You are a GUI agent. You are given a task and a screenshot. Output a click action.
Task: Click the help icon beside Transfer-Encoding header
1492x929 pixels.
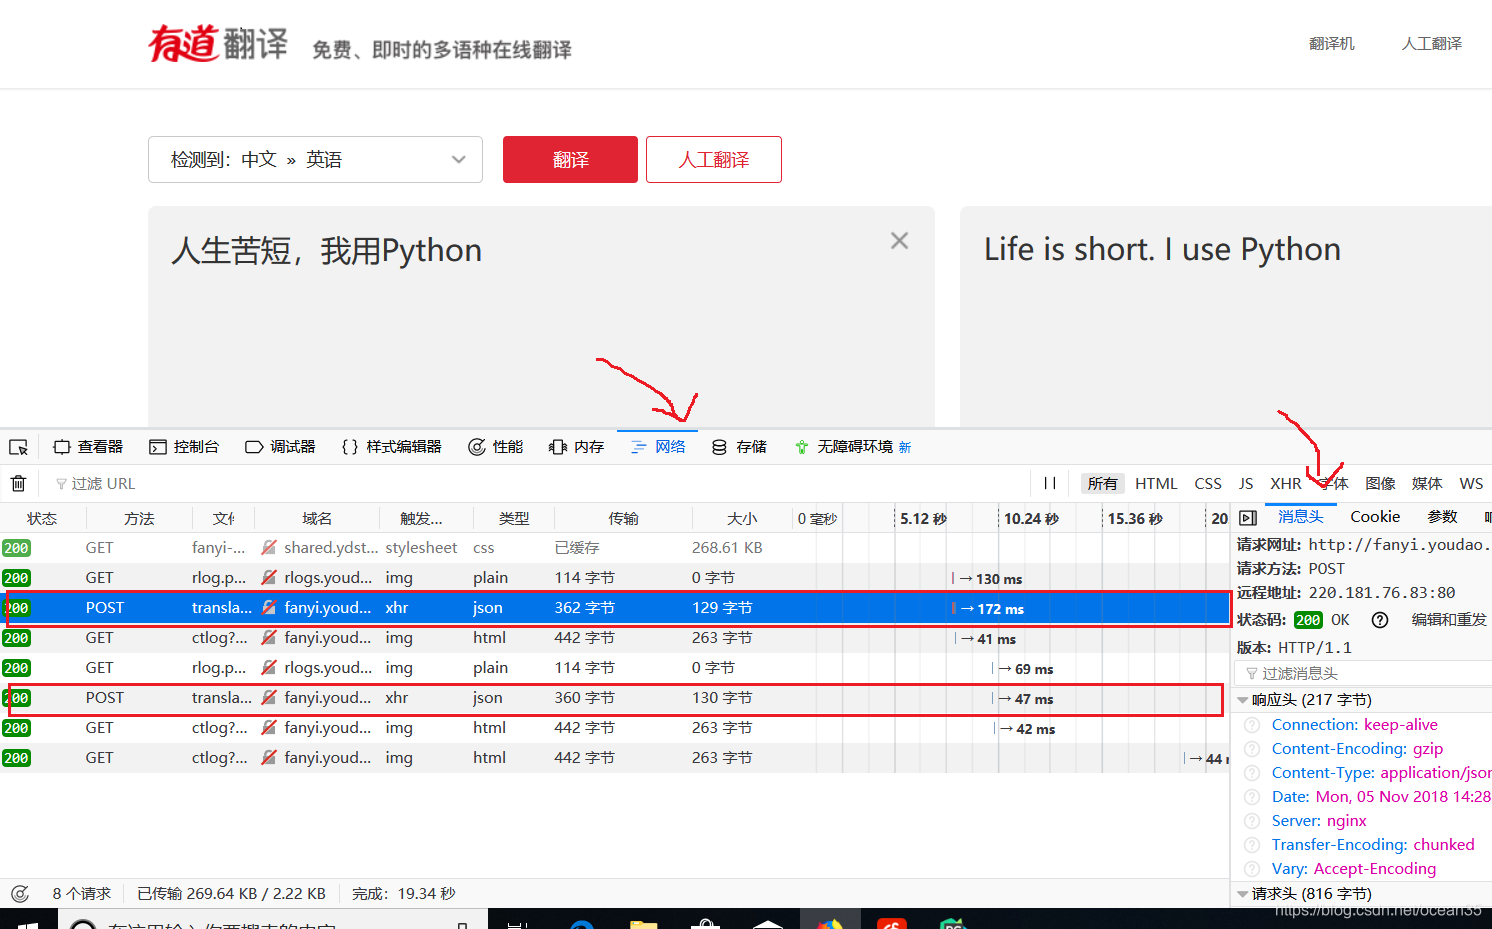(1252, 845)
